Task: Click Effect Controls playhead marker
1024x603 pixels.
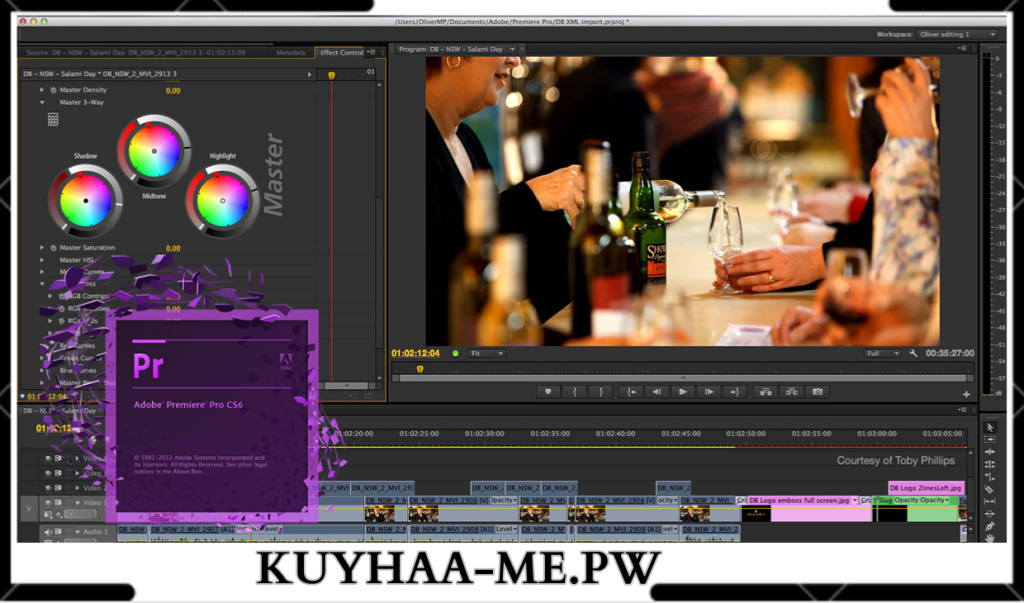Action: (331, 76)
